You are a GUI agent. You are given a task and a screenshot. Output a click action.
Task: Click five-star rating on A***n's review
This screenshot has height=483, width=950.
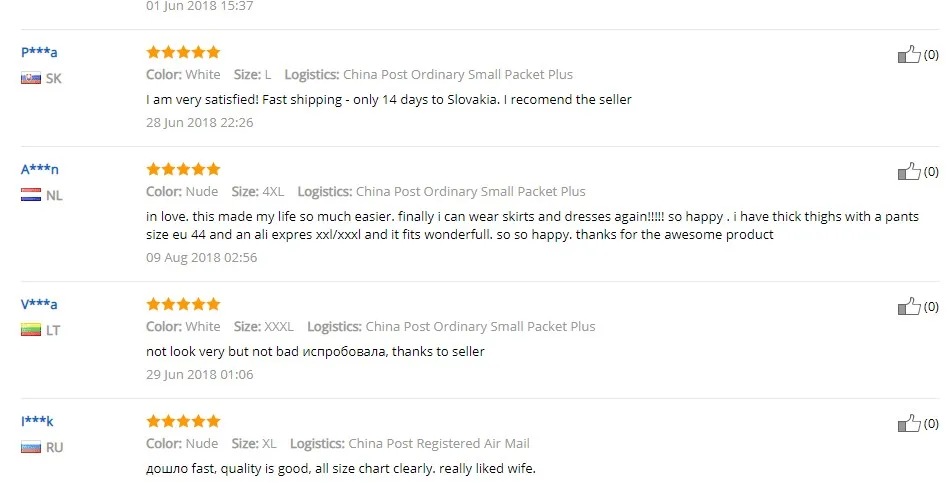(x=183, y=169)
